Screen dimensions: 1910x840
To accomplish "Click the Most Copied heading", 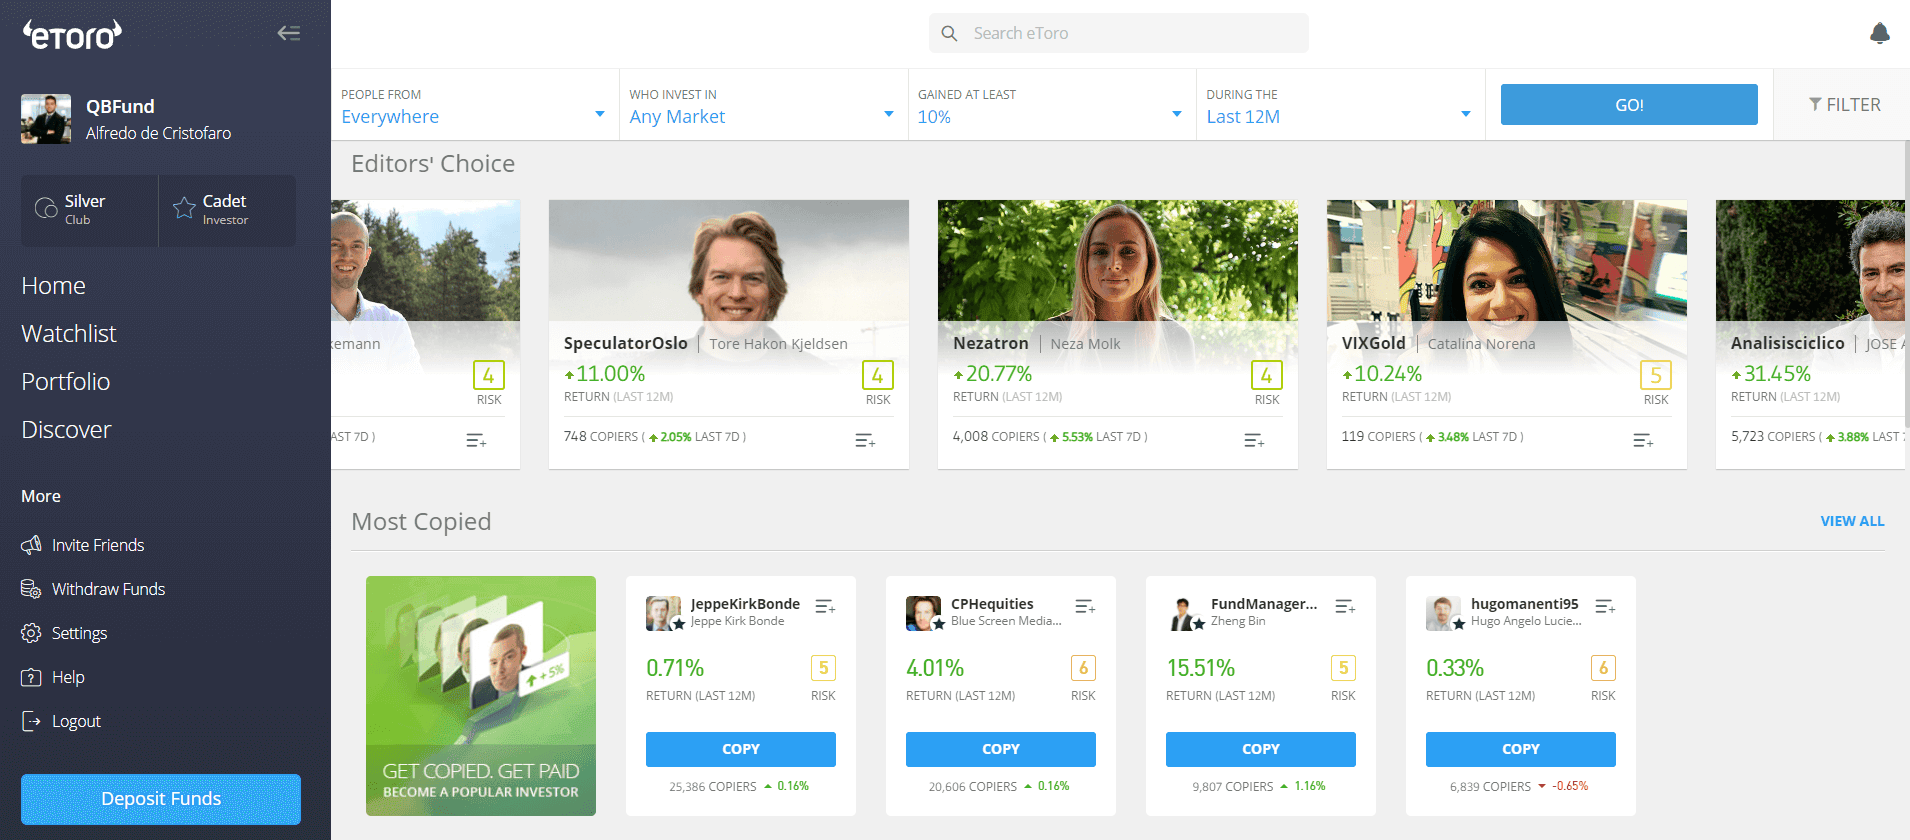I will 421,522.
